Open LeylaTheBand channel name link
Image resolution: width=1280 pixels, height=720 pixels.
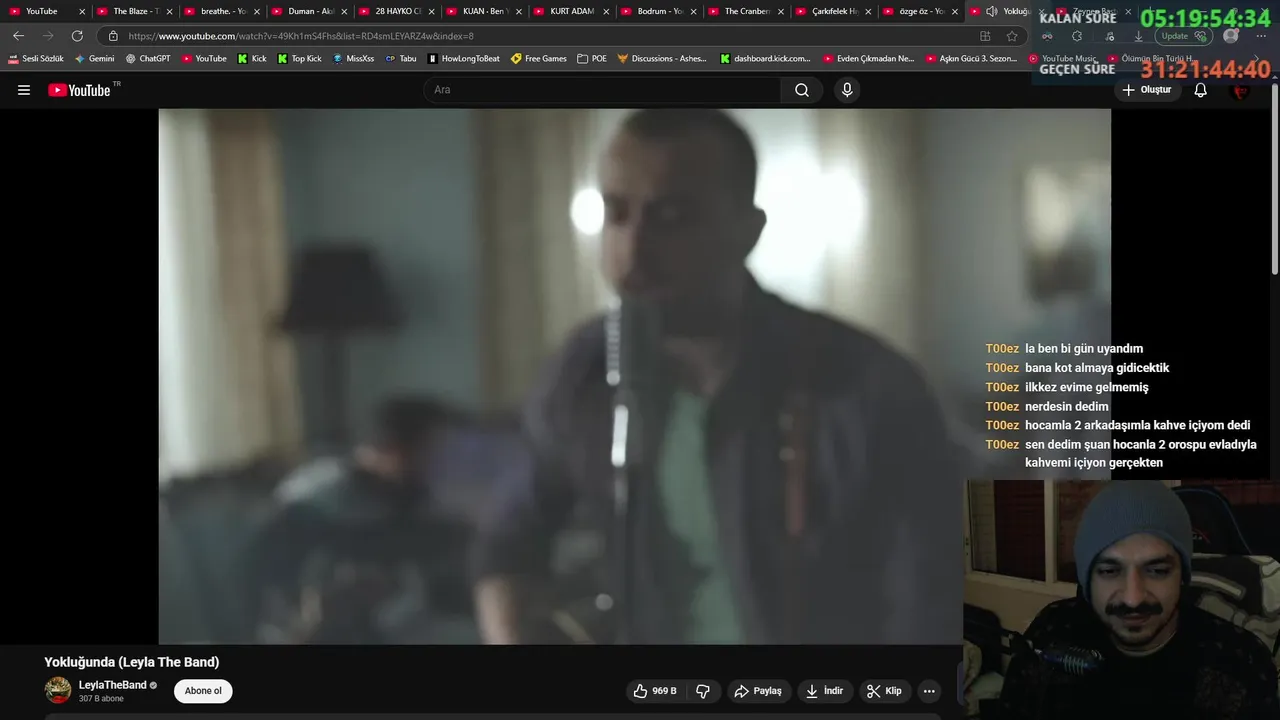pos(113,685)
